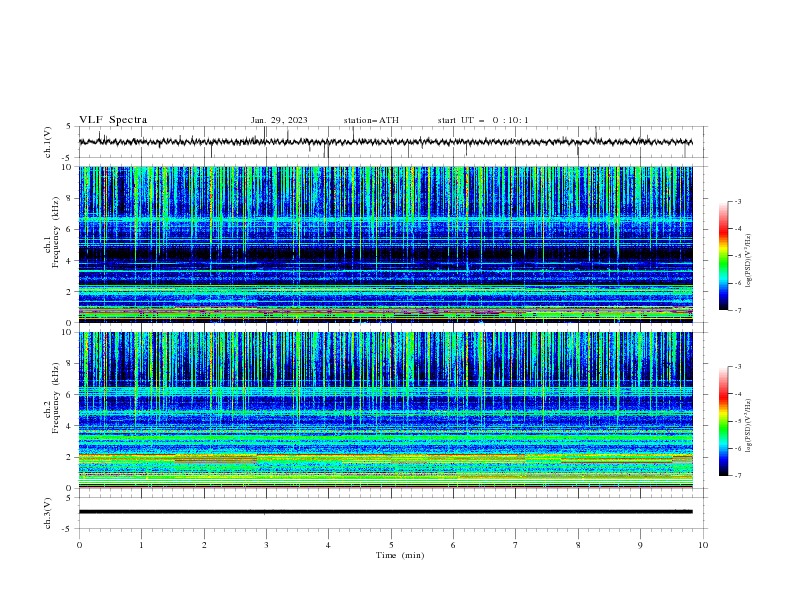Click time axis tick label "7"
Image resolution: width=792 pixels, height=612 pixels.
click(516, 545)
